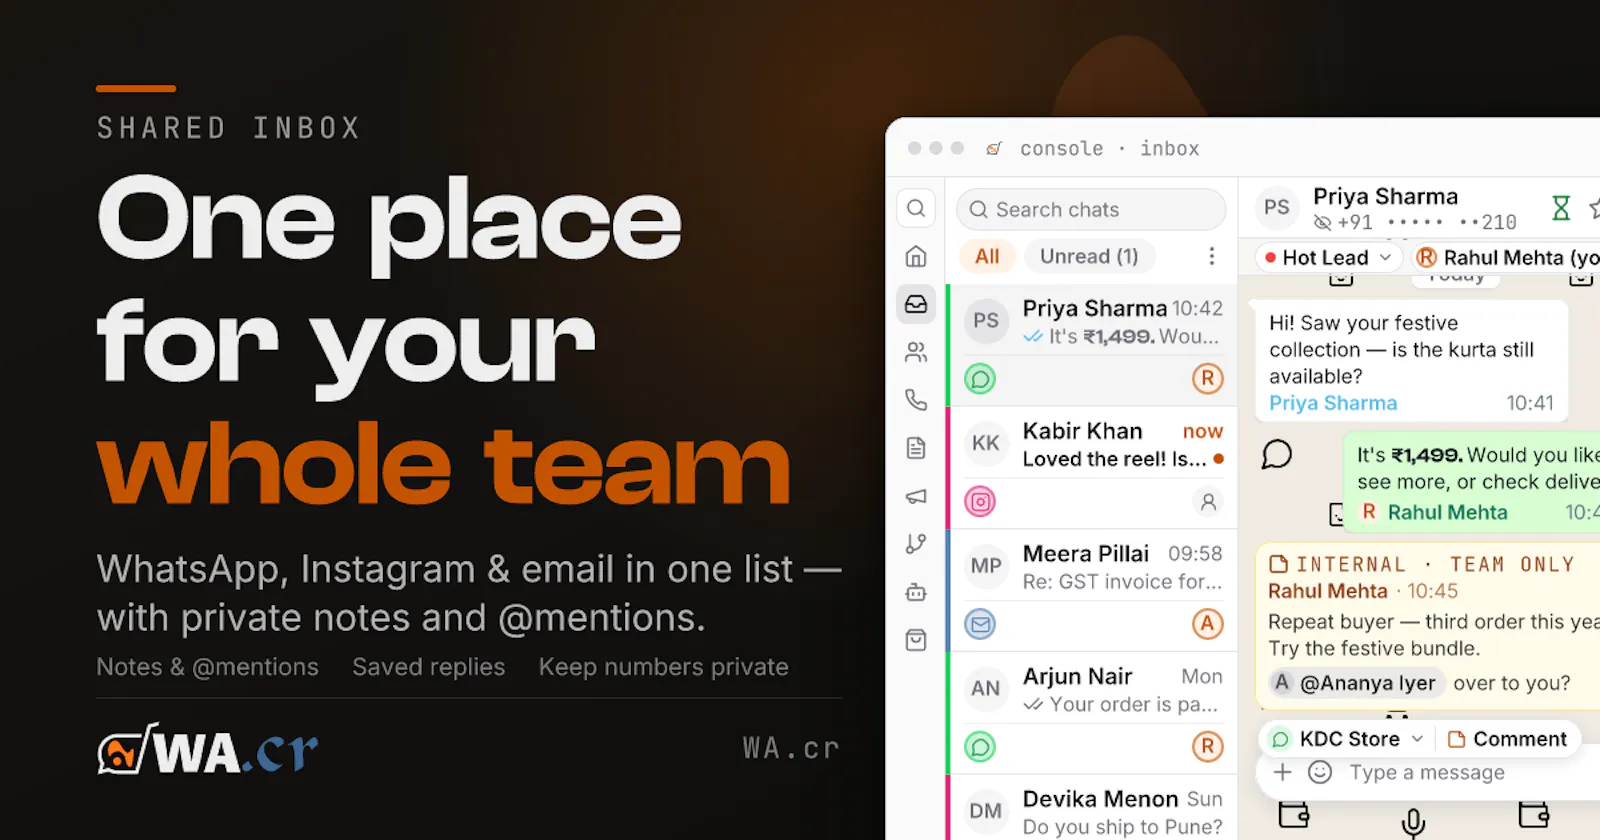Open the Inbox sidebar icon

tap(916, 304)
